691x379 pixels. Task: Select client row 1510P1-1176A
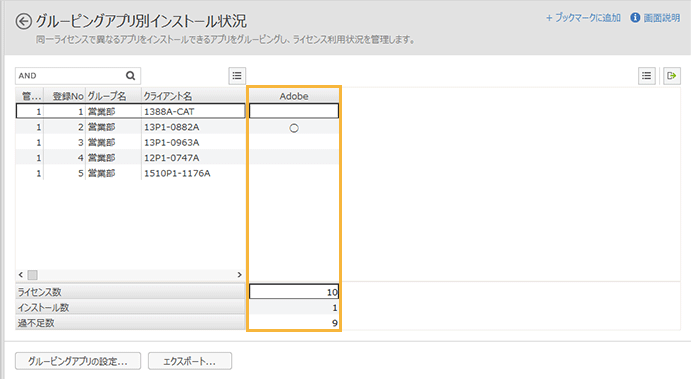[130, 173]
